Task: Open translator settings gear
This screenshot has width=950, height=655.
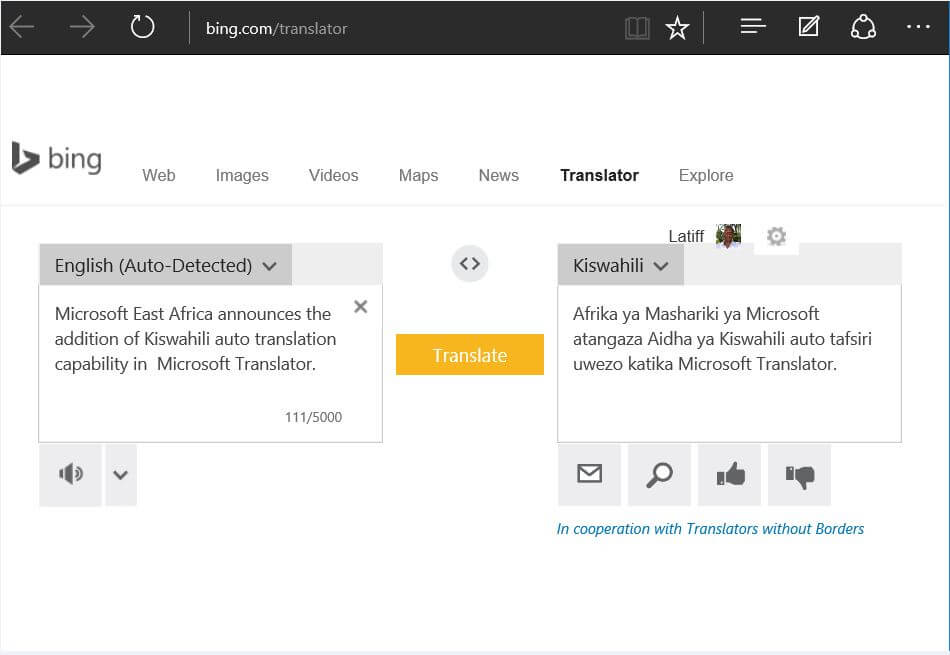Action: [x=776, y=236]
